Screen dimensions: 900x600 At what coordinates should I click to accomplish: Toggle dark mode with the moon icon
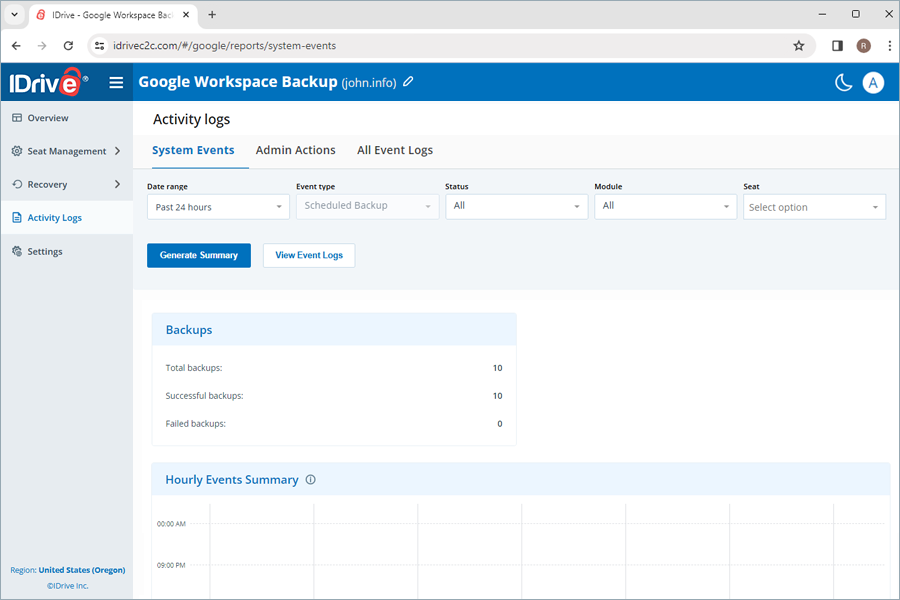(x=843, y=83)
